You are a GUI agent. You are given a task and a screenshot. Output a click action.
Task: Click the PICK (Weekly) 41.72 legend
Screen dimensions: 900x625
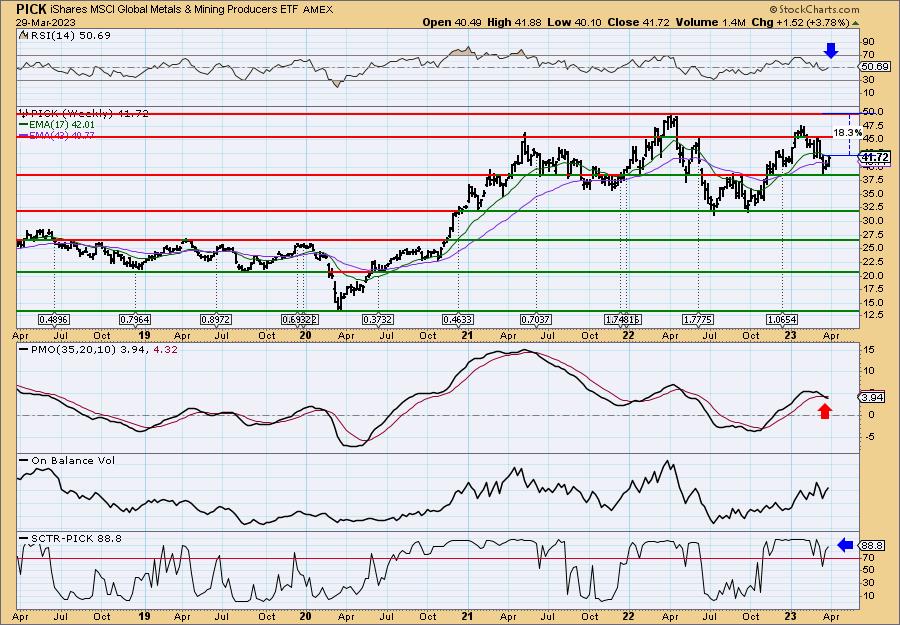point(84,114)
